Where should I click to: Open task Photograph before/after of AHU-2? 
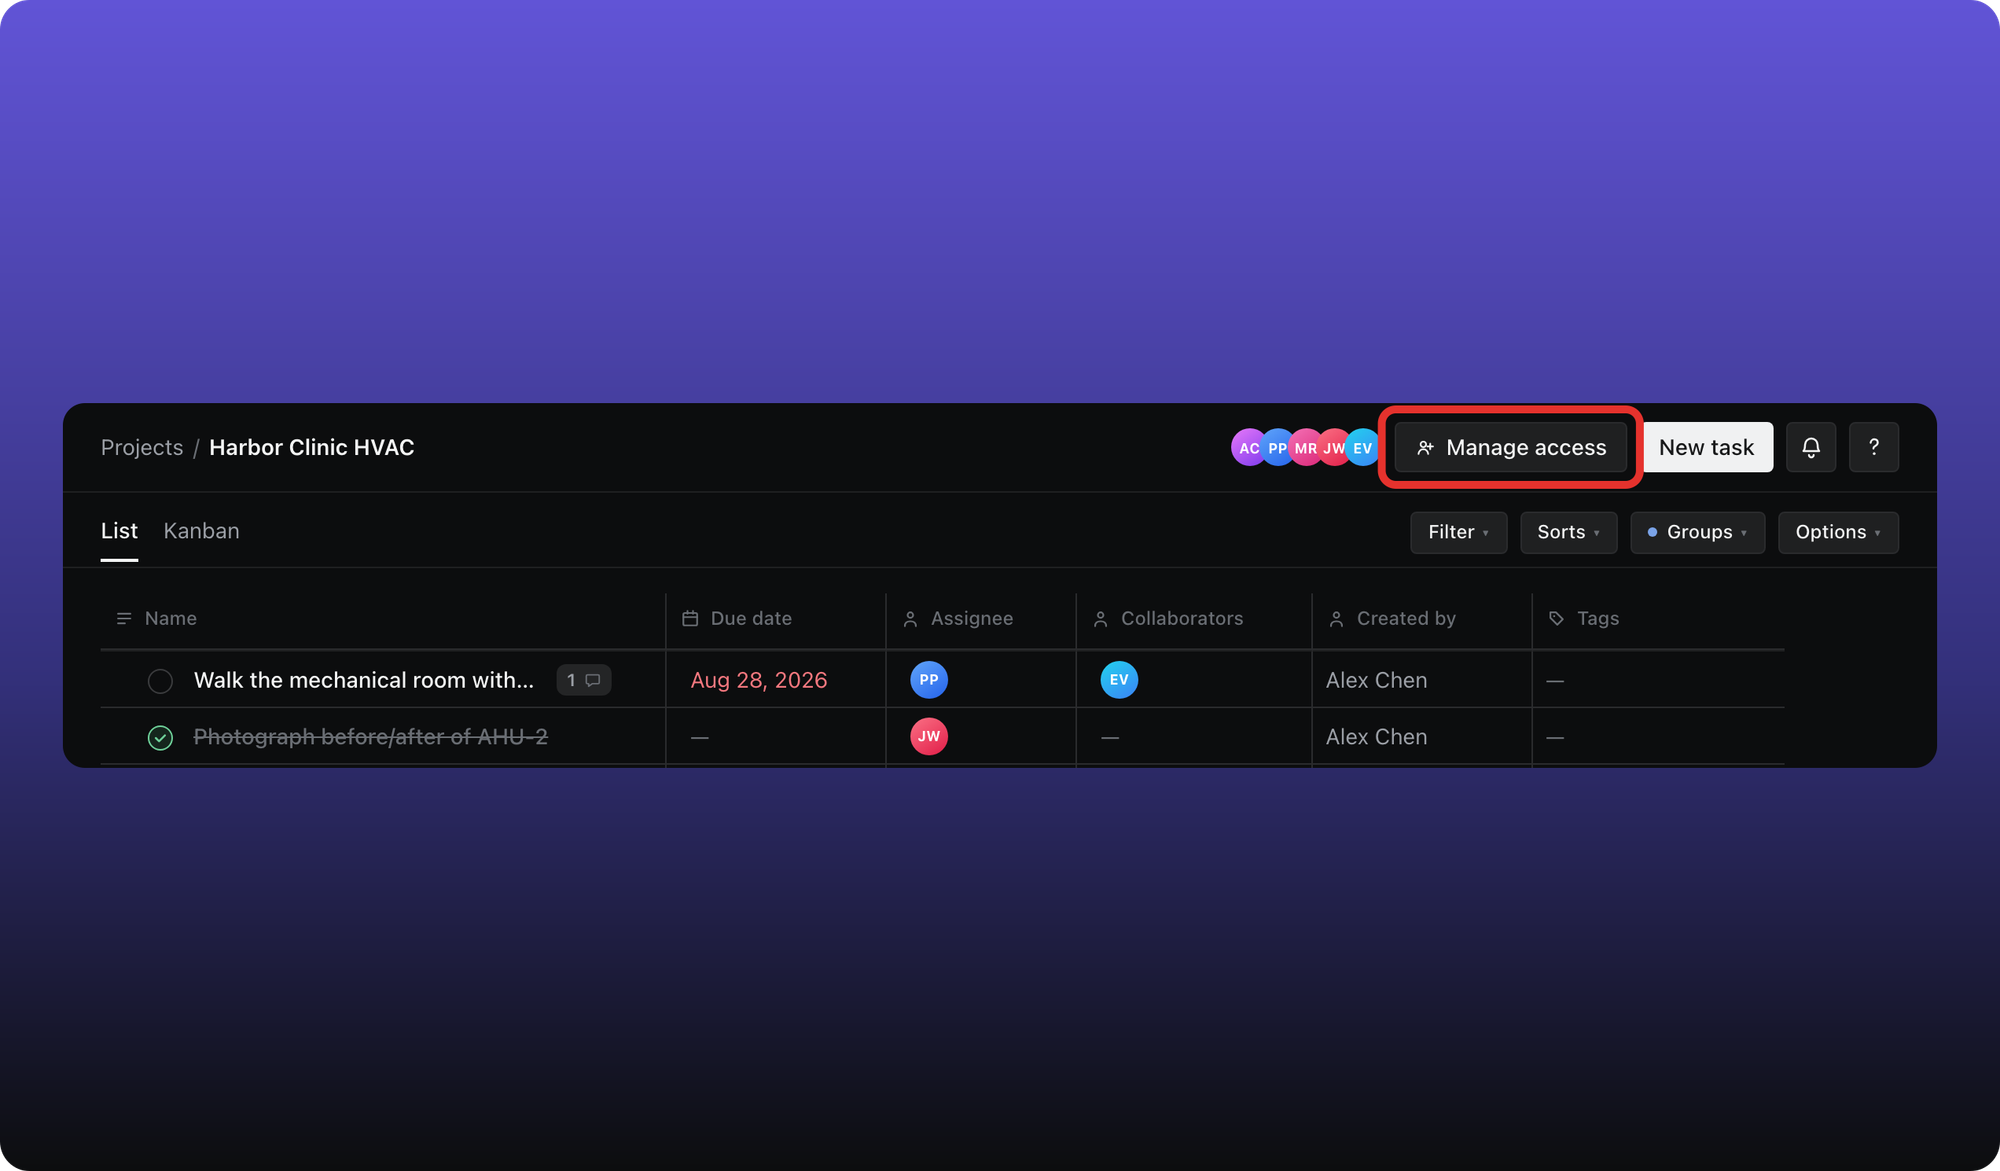[371, 737]
